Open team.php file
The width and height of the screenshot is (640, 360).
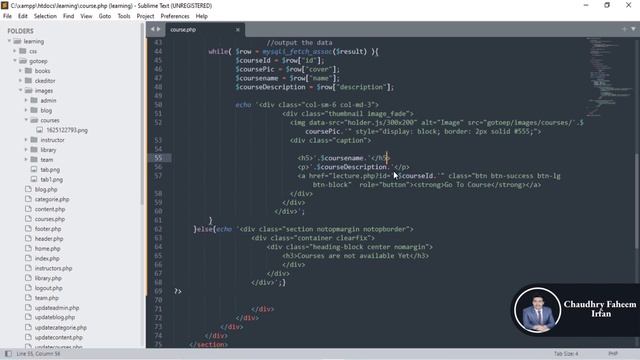(x=47, y=298)
